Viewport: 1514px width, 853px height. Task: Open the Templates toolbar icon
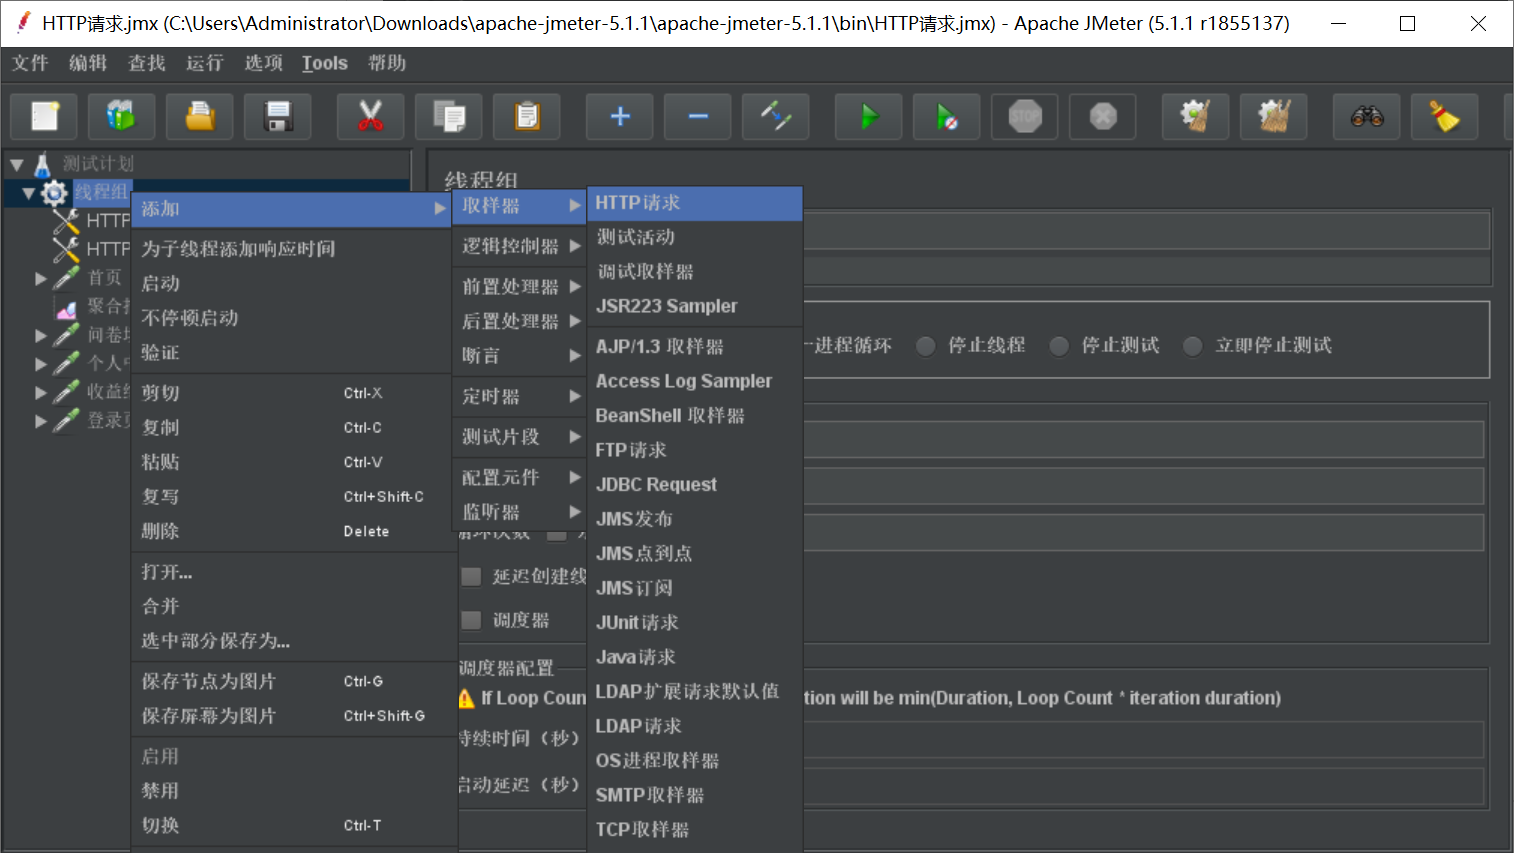point(121,117)
